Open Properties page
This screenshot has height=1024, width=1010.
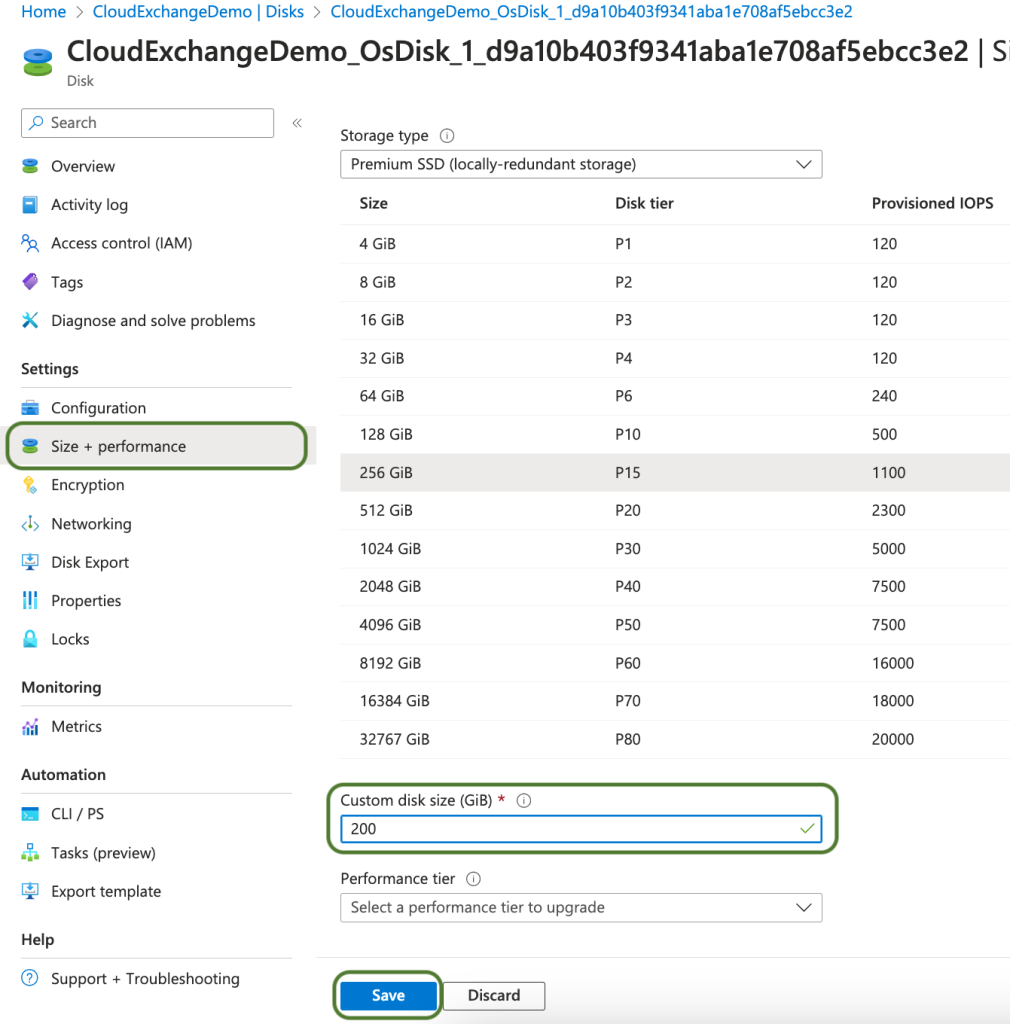(x=86, y=600)
